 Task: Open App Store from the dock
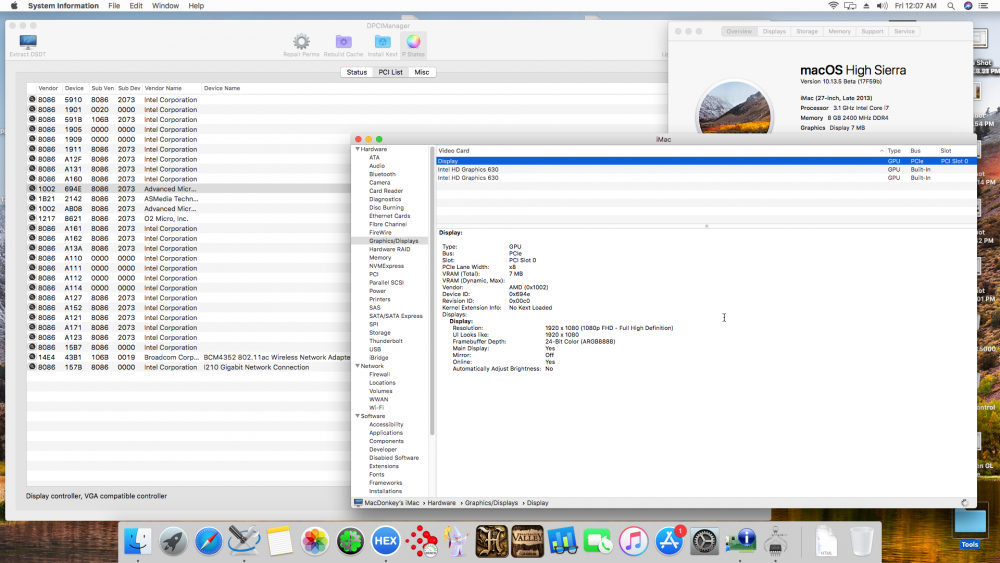[669, 541]
